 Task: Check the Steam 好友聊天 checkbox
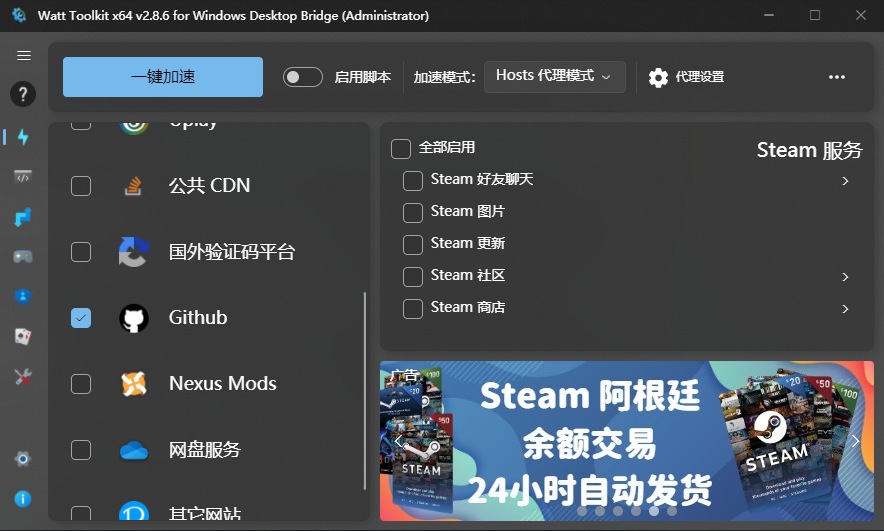(413, 181)
